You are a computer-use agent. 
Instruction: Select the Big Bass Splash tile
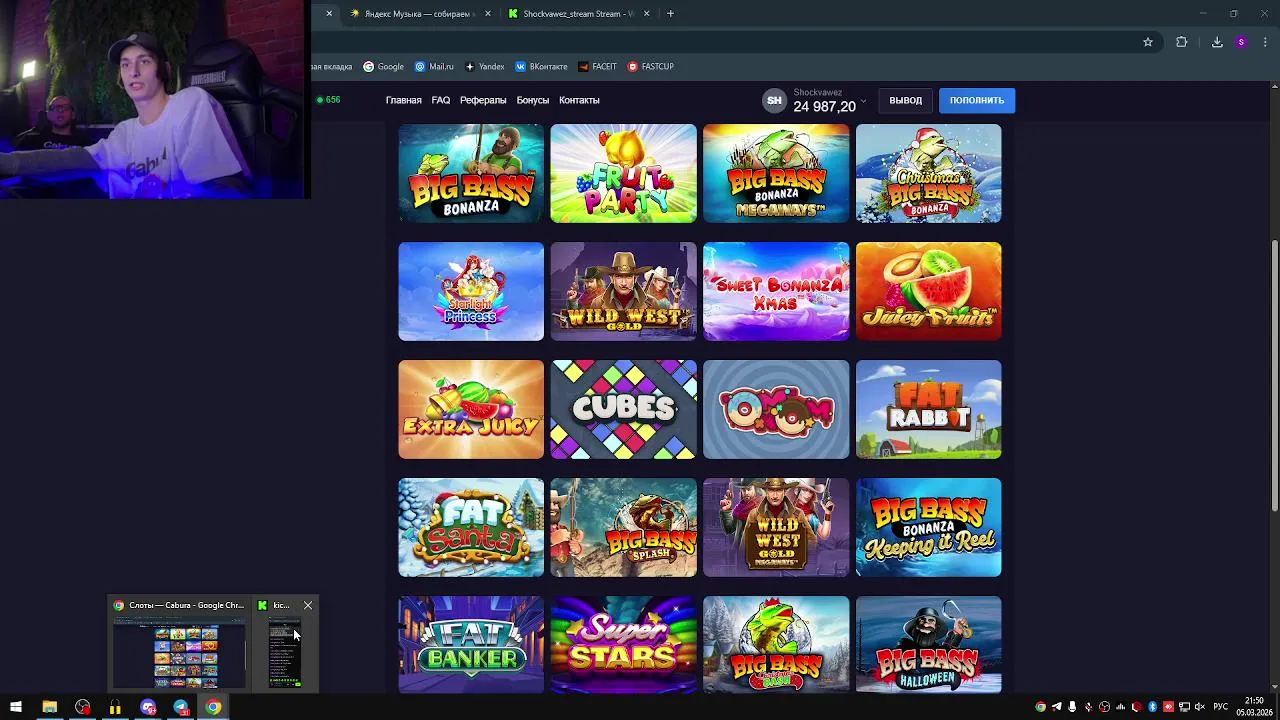623,527
